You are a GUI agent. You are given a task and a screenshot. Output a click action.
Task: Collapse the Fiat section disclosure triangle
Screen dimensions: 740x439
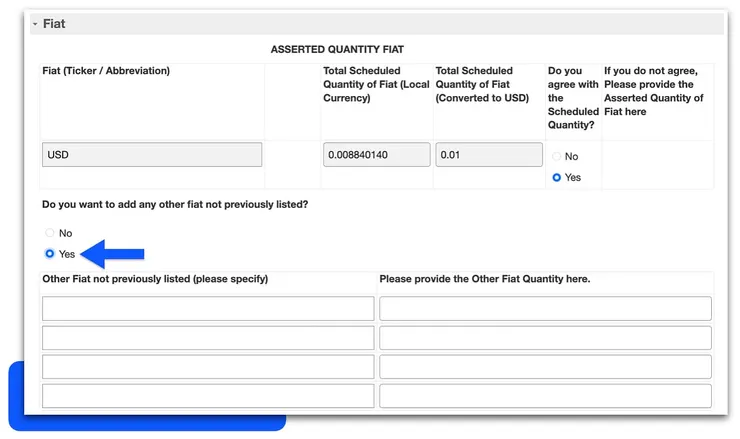tap(35, 24)
